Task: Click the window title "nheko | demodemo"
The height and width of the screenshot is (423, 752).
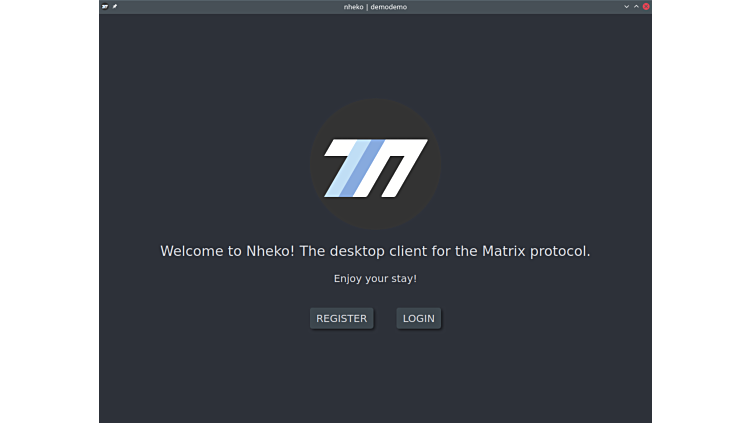Action: pos(375,6)
